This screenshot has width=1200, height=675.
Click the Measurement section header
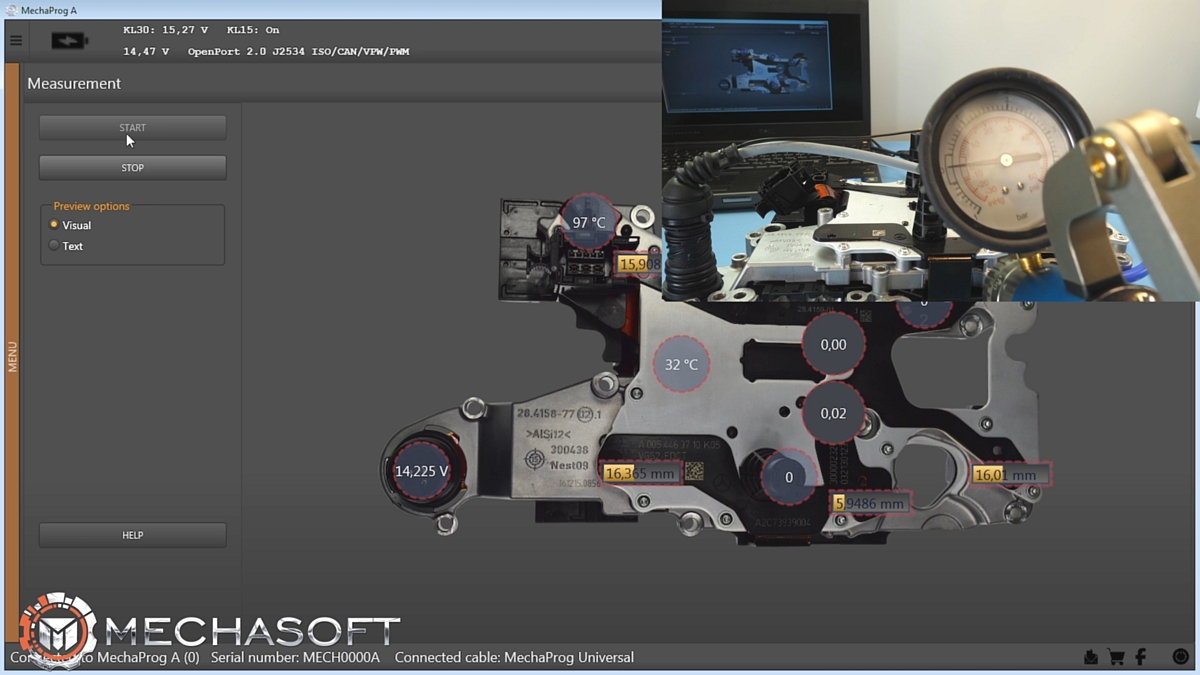73,83
